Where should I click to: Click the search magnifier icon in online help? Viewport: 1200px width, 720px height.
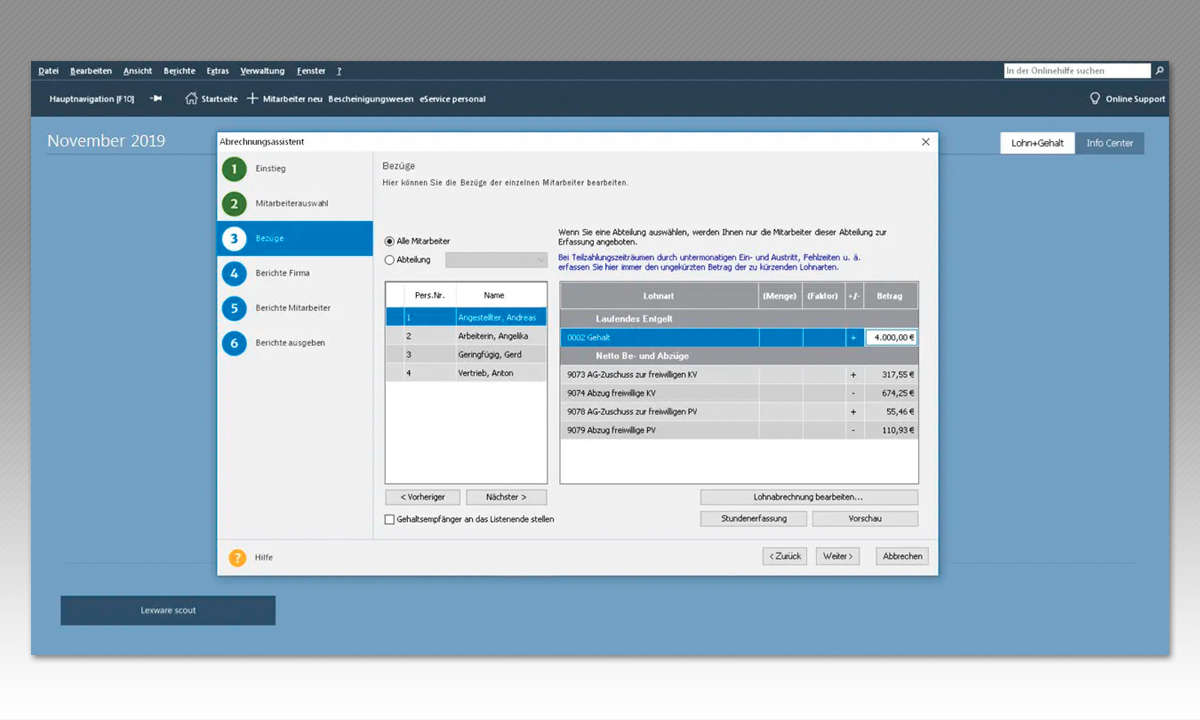point(1159,71)
